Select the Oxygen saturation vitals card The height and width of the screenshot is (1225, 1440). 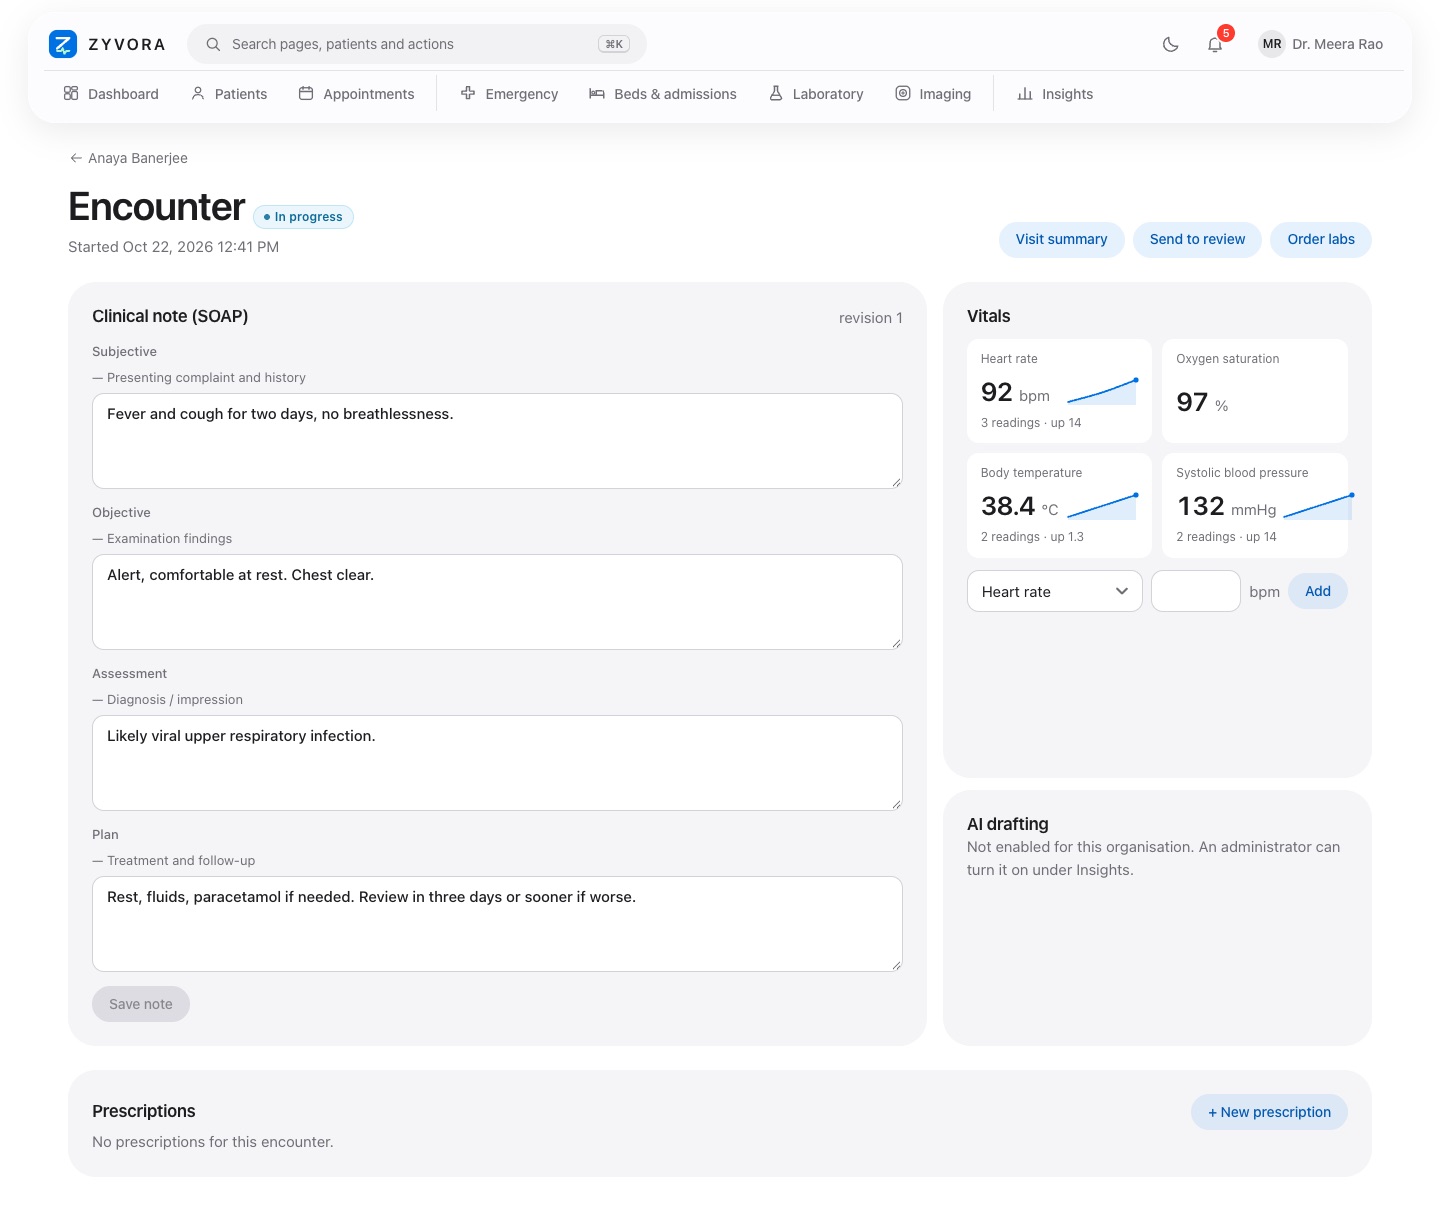pos(1255,391)
